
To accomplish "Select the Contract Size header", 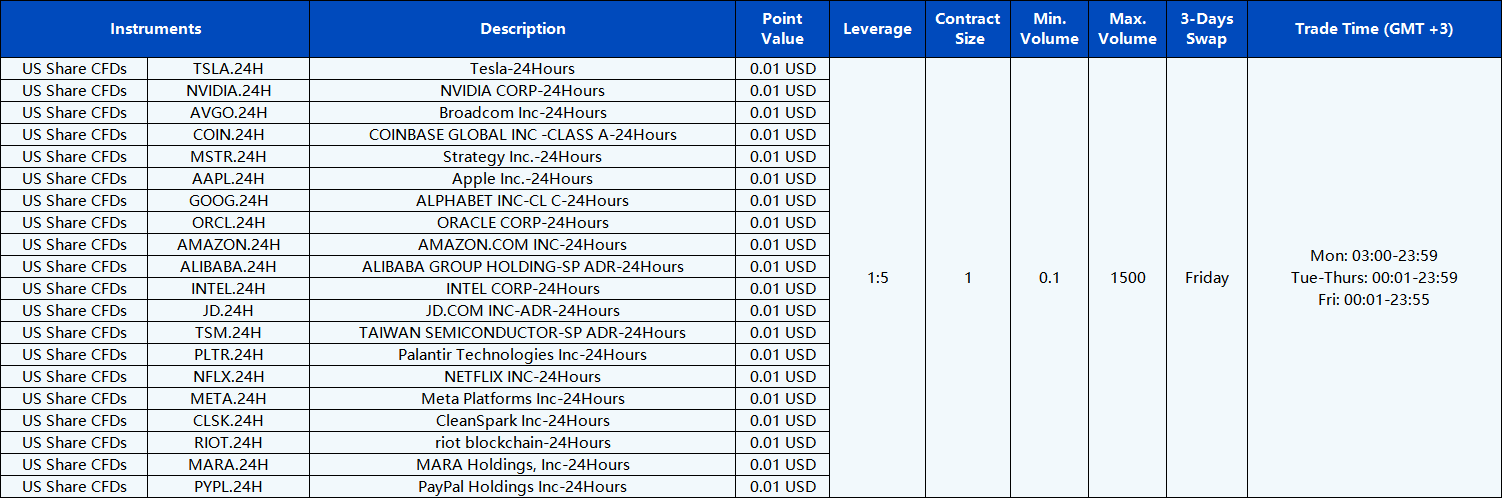I will (967, 29).
